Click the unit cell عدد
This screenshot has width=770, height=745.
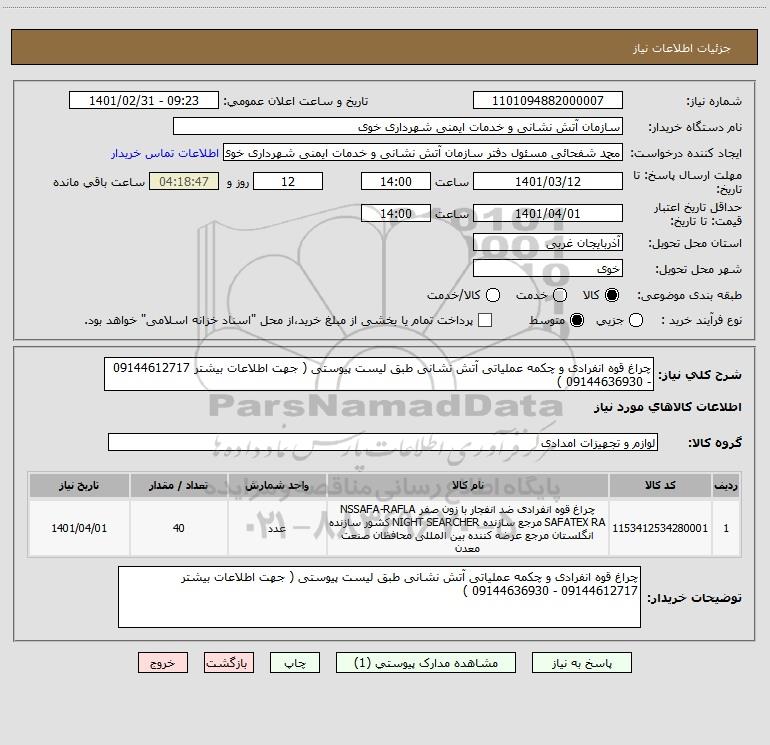[277, 528]
